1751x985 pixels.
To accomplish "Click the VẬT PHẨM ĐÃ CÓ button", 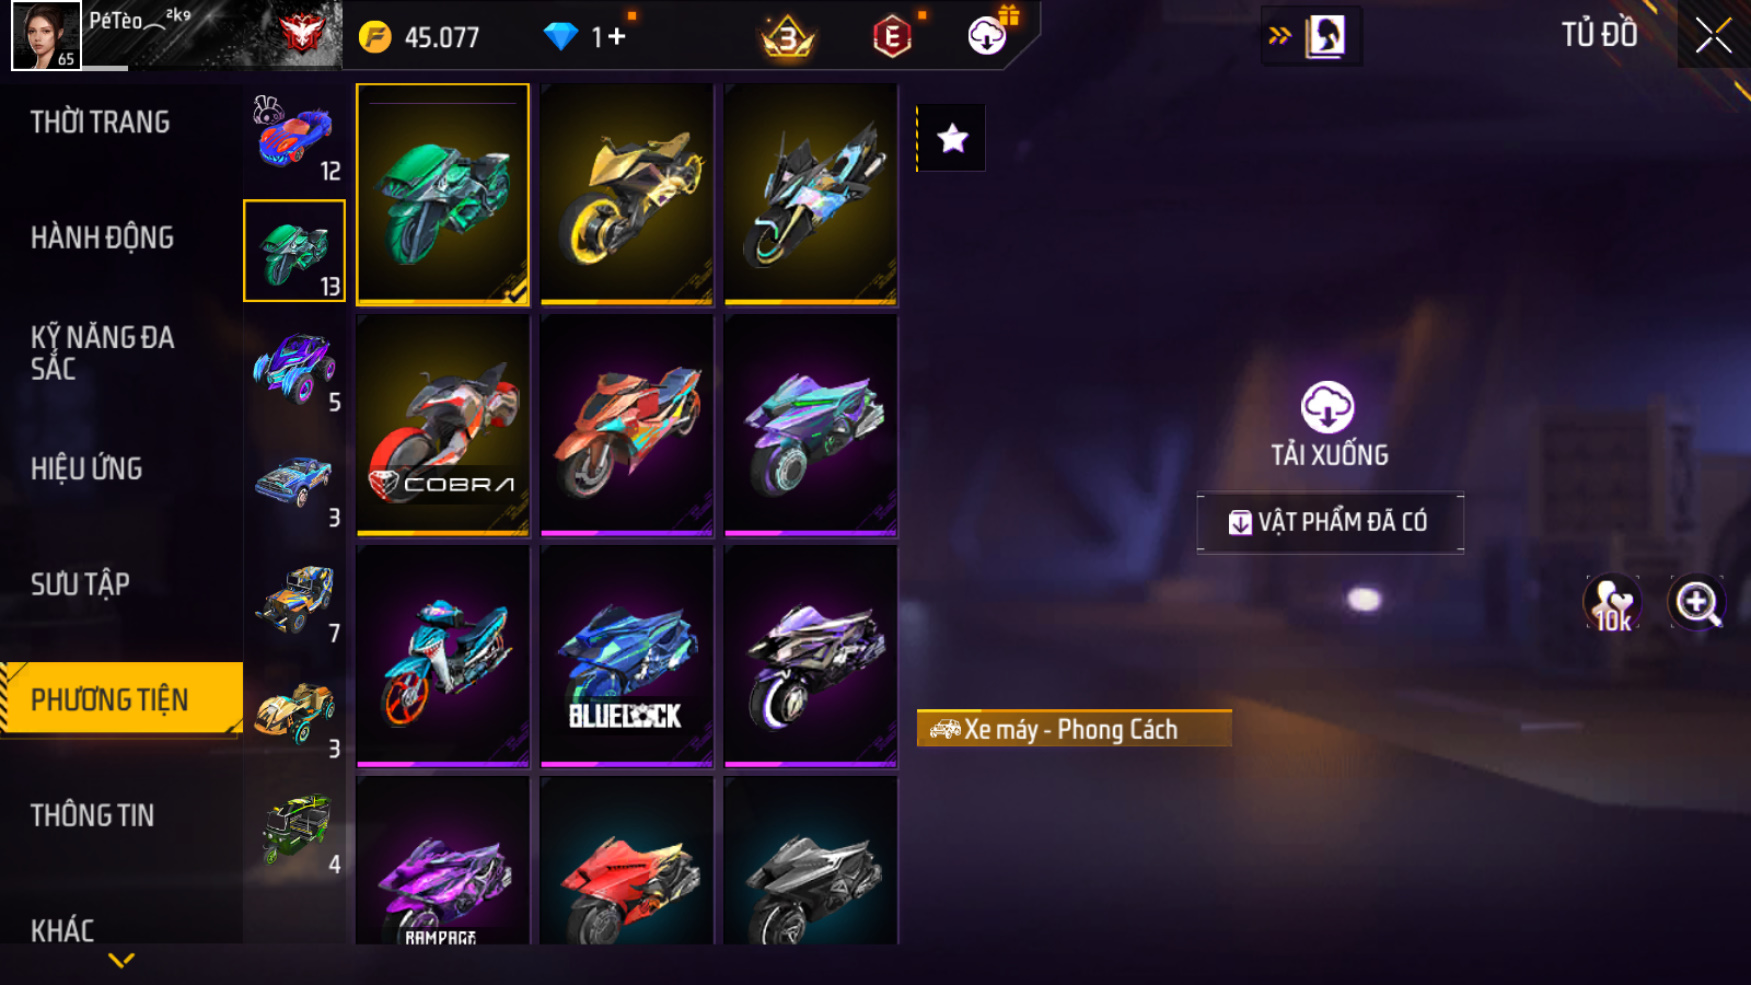I will point(1330,522).
